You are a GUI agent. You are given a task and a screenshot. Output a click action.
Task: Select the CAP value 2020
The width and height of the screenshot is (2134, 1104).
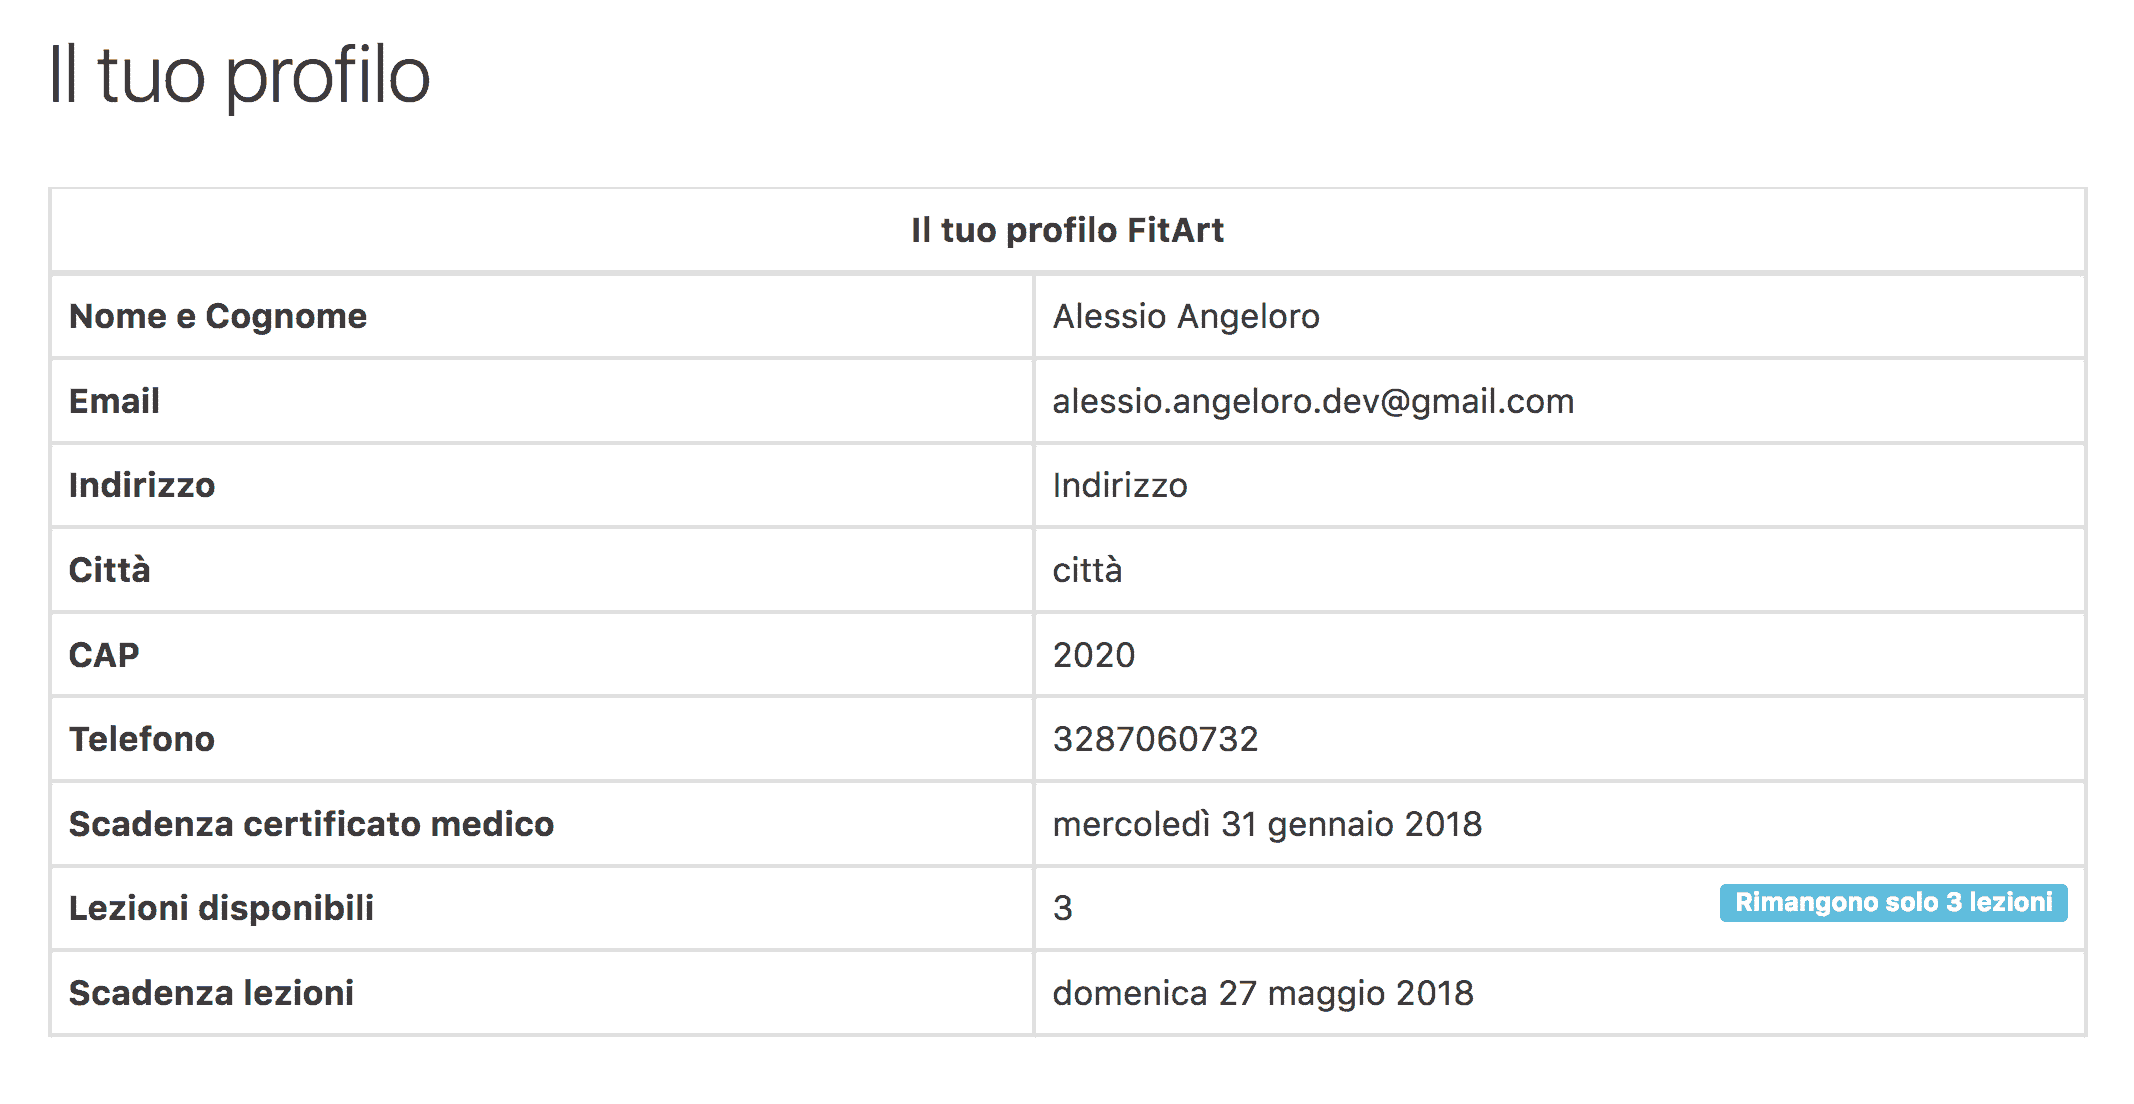coord(1094,655)
